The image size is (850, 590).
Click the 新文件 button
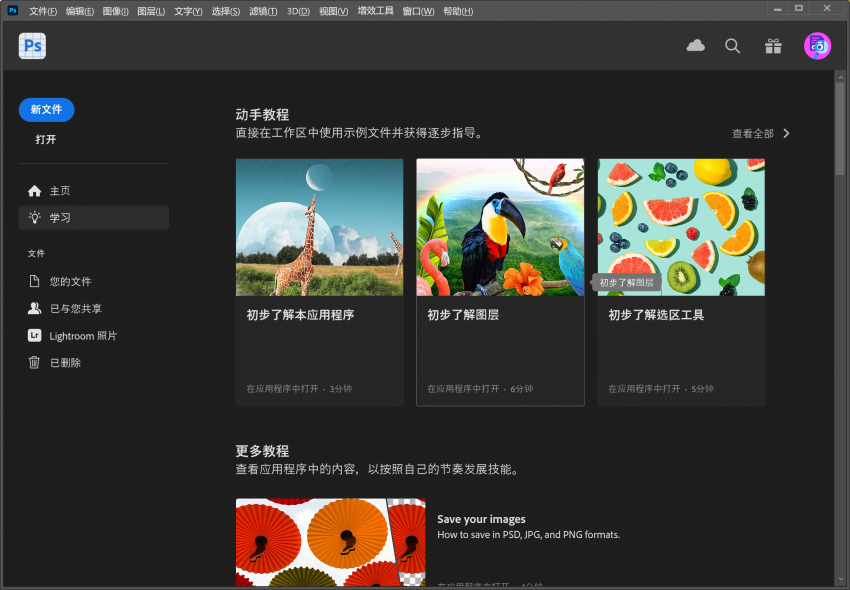(46, 110)
